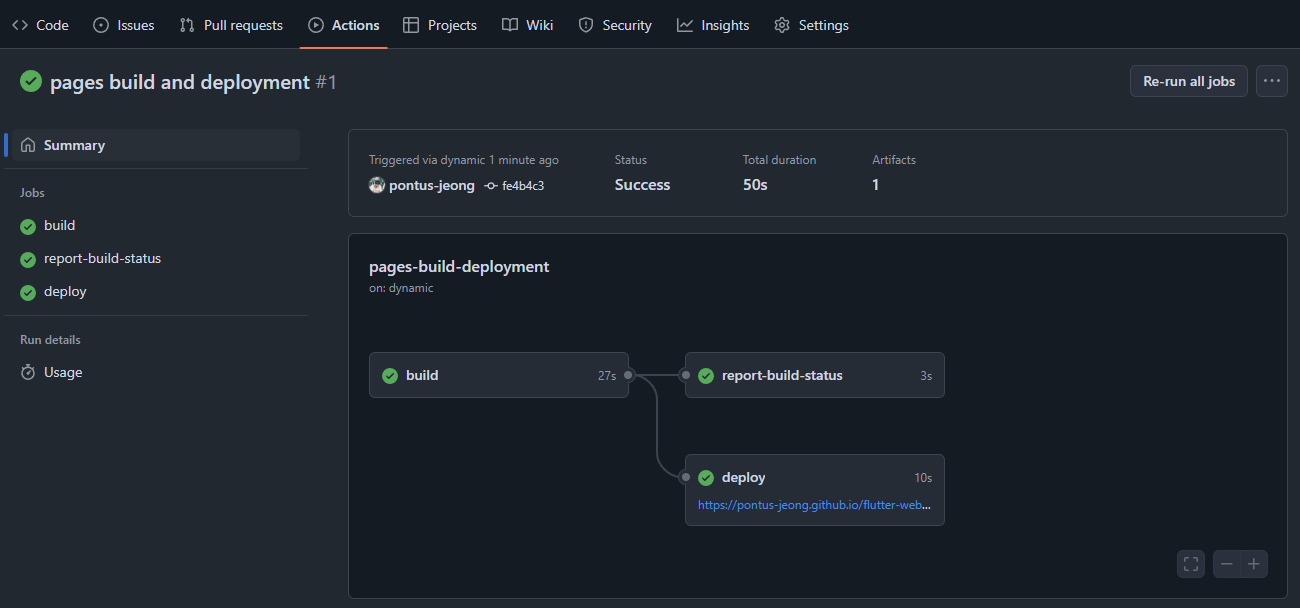Open the fe4b4c3 commit link

point(523,186)
